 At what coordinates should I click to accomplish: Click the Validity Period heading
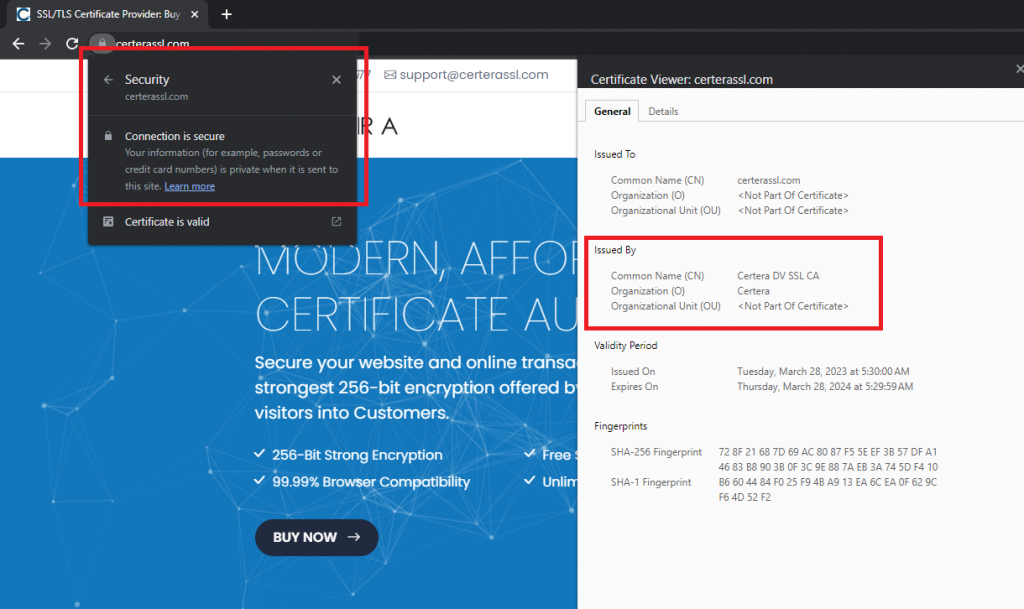coord(626,345)
